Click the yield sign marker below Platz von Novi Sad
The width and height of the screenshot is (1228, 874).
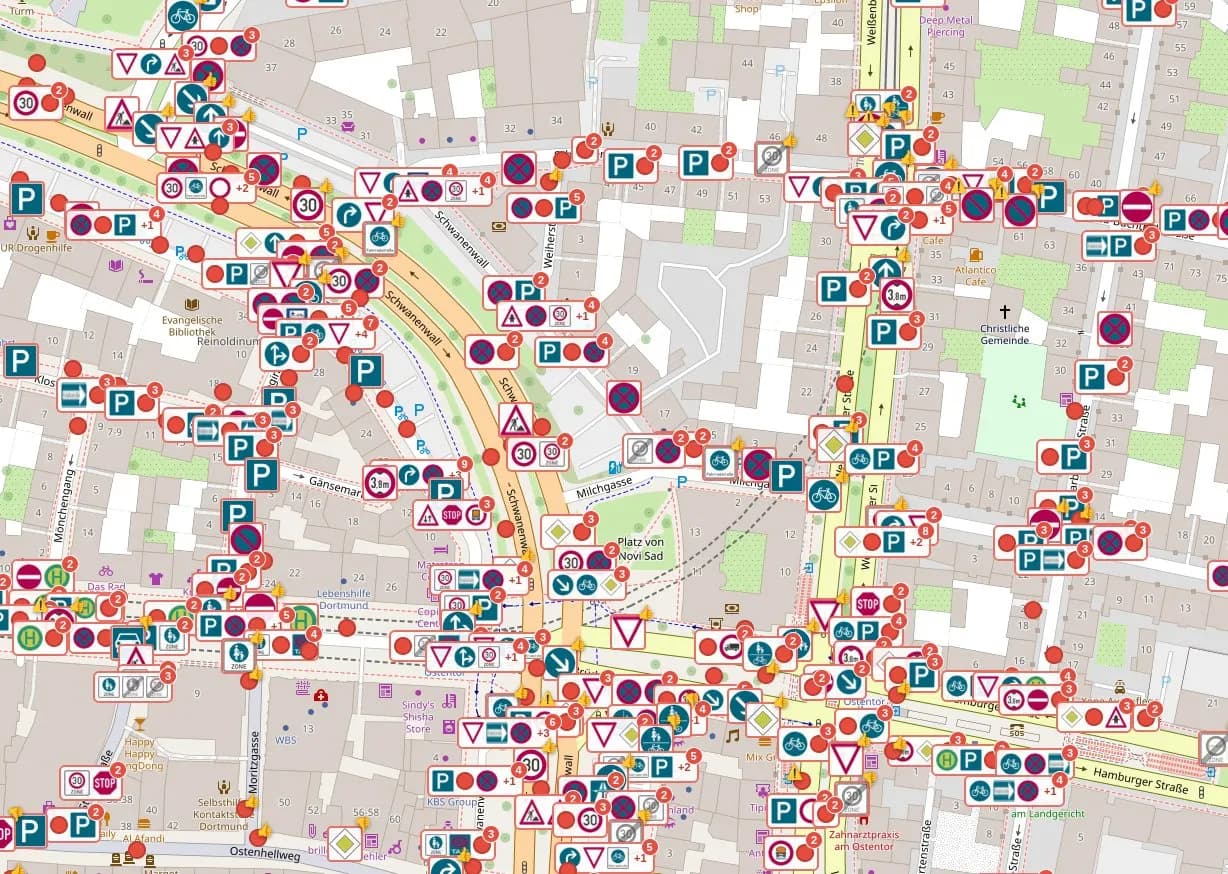pos(627,630)
